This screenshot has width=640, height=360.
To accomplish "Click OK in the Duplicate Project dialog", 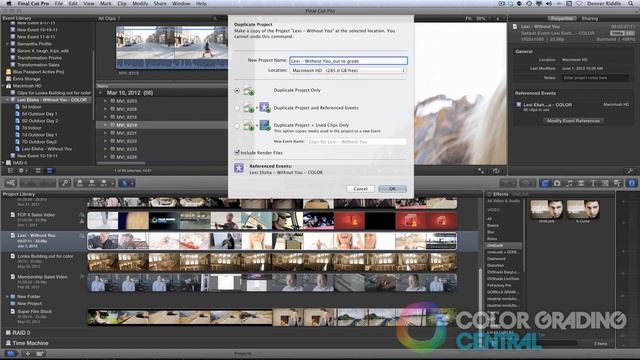I will tap(392, 189).
